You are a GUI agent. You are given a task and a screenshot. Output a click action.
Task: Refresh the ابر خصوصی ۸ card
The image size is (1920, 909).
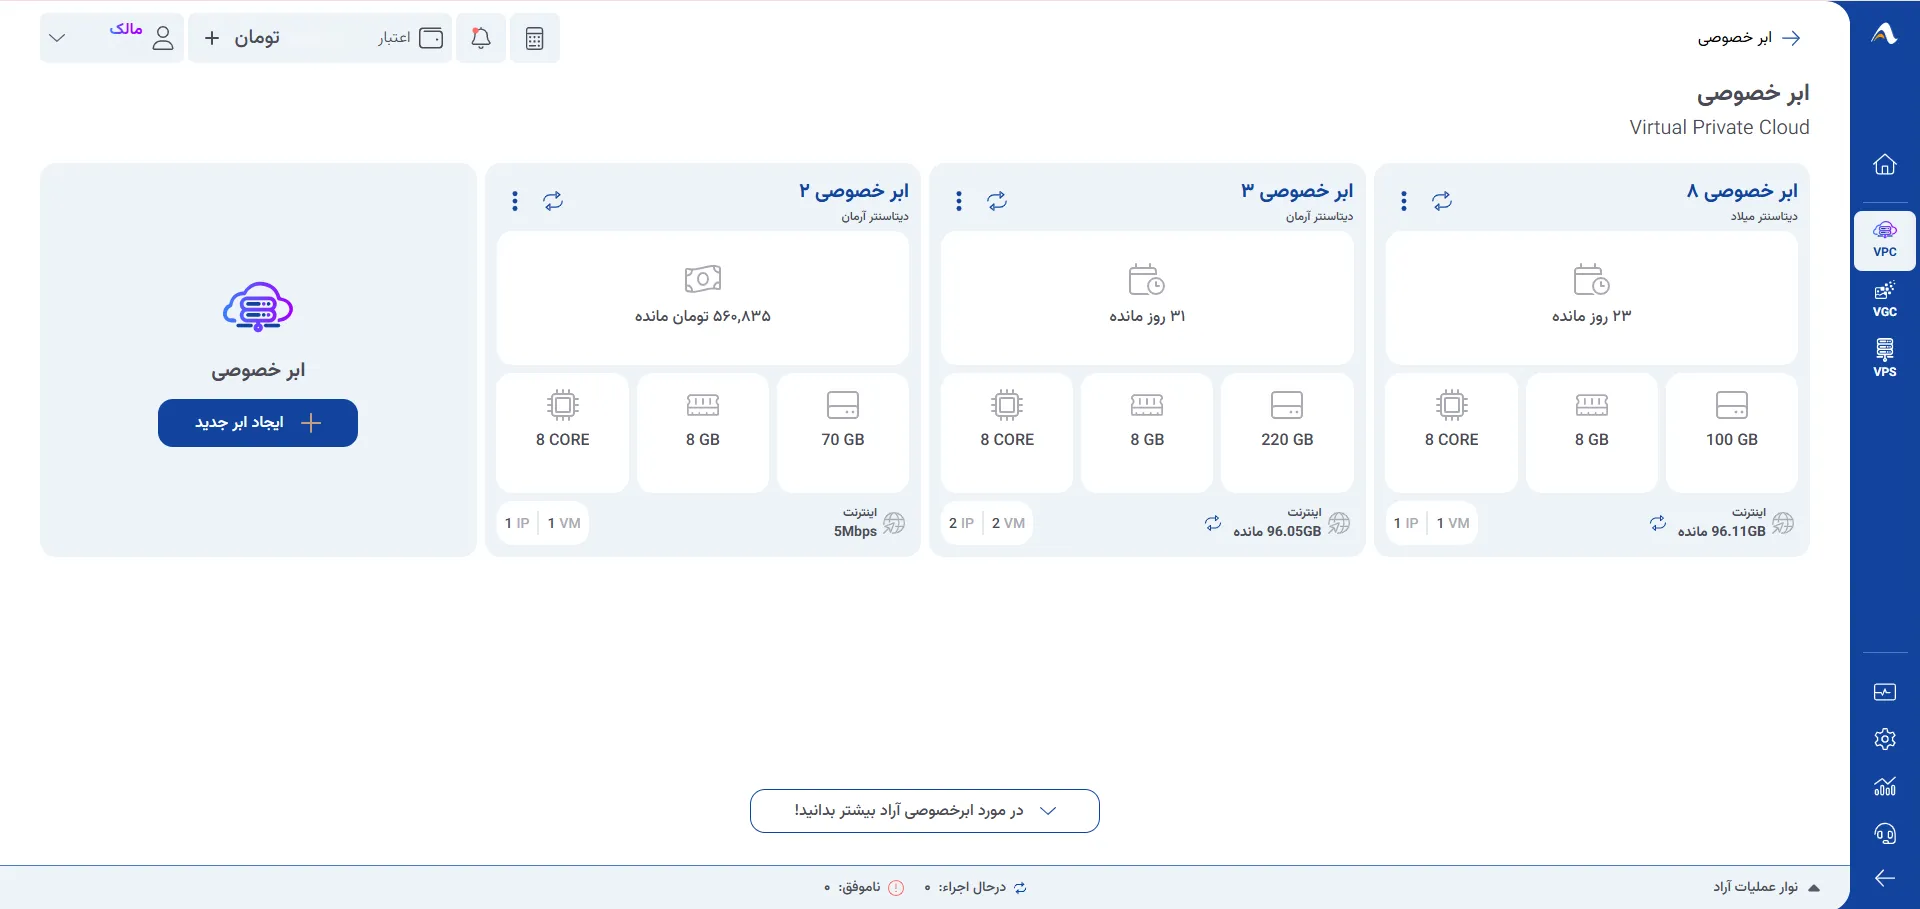[1442, 201]
